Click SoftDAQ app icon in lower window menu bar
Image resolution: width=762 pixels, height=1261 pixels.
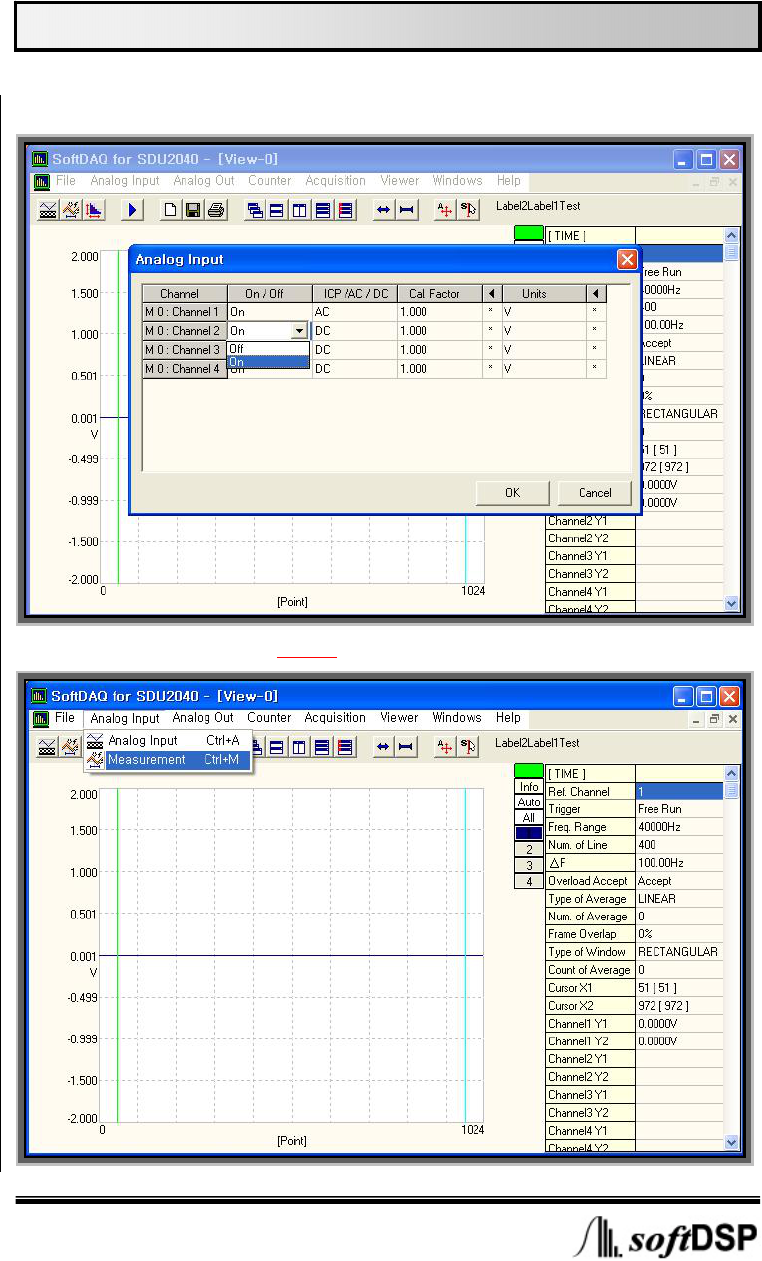pyautogui.click(x=41, y=718)
